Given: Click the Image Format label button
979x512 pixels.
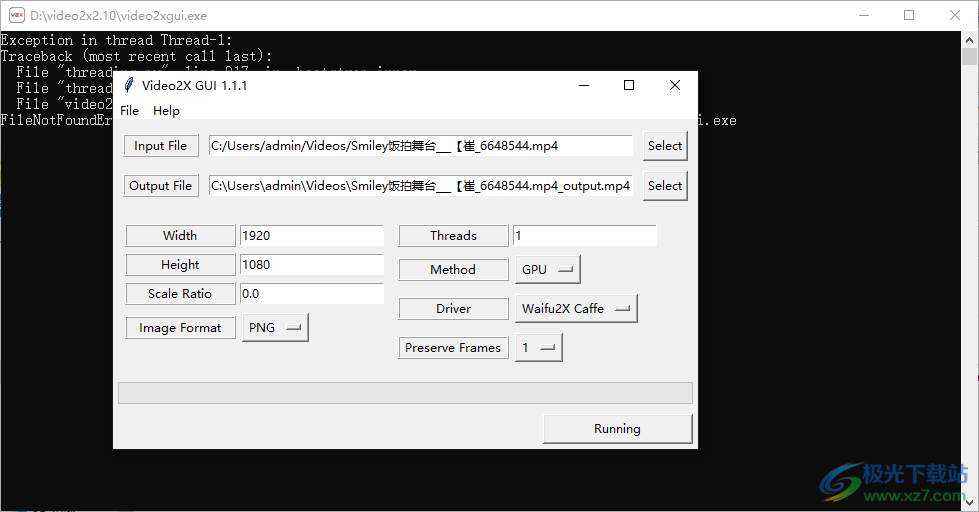Looking at the screenshot, I should 180,327.
